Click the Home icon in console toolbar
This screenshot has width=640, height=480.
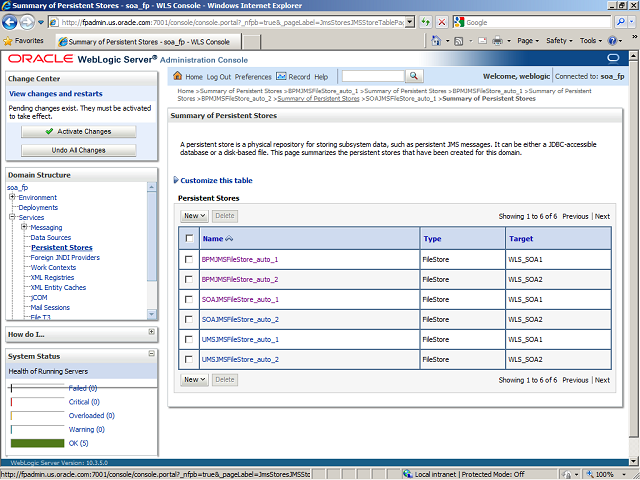click(179, 77)
